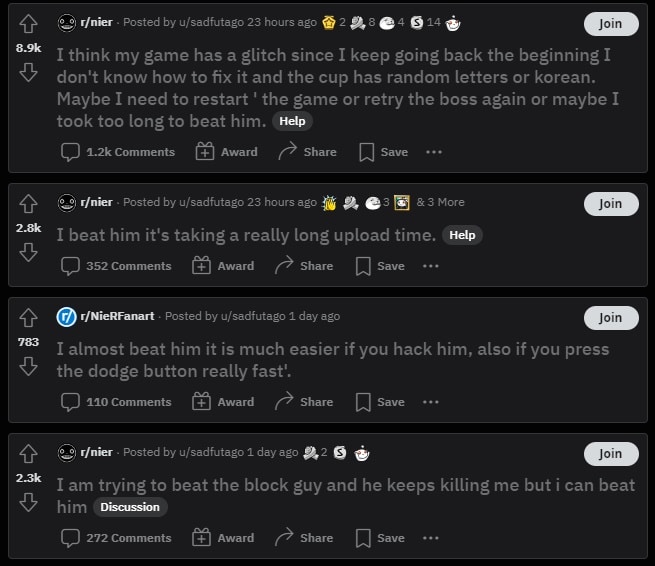Open more options on the r/NieRFanart post

(x=430, y=402)
